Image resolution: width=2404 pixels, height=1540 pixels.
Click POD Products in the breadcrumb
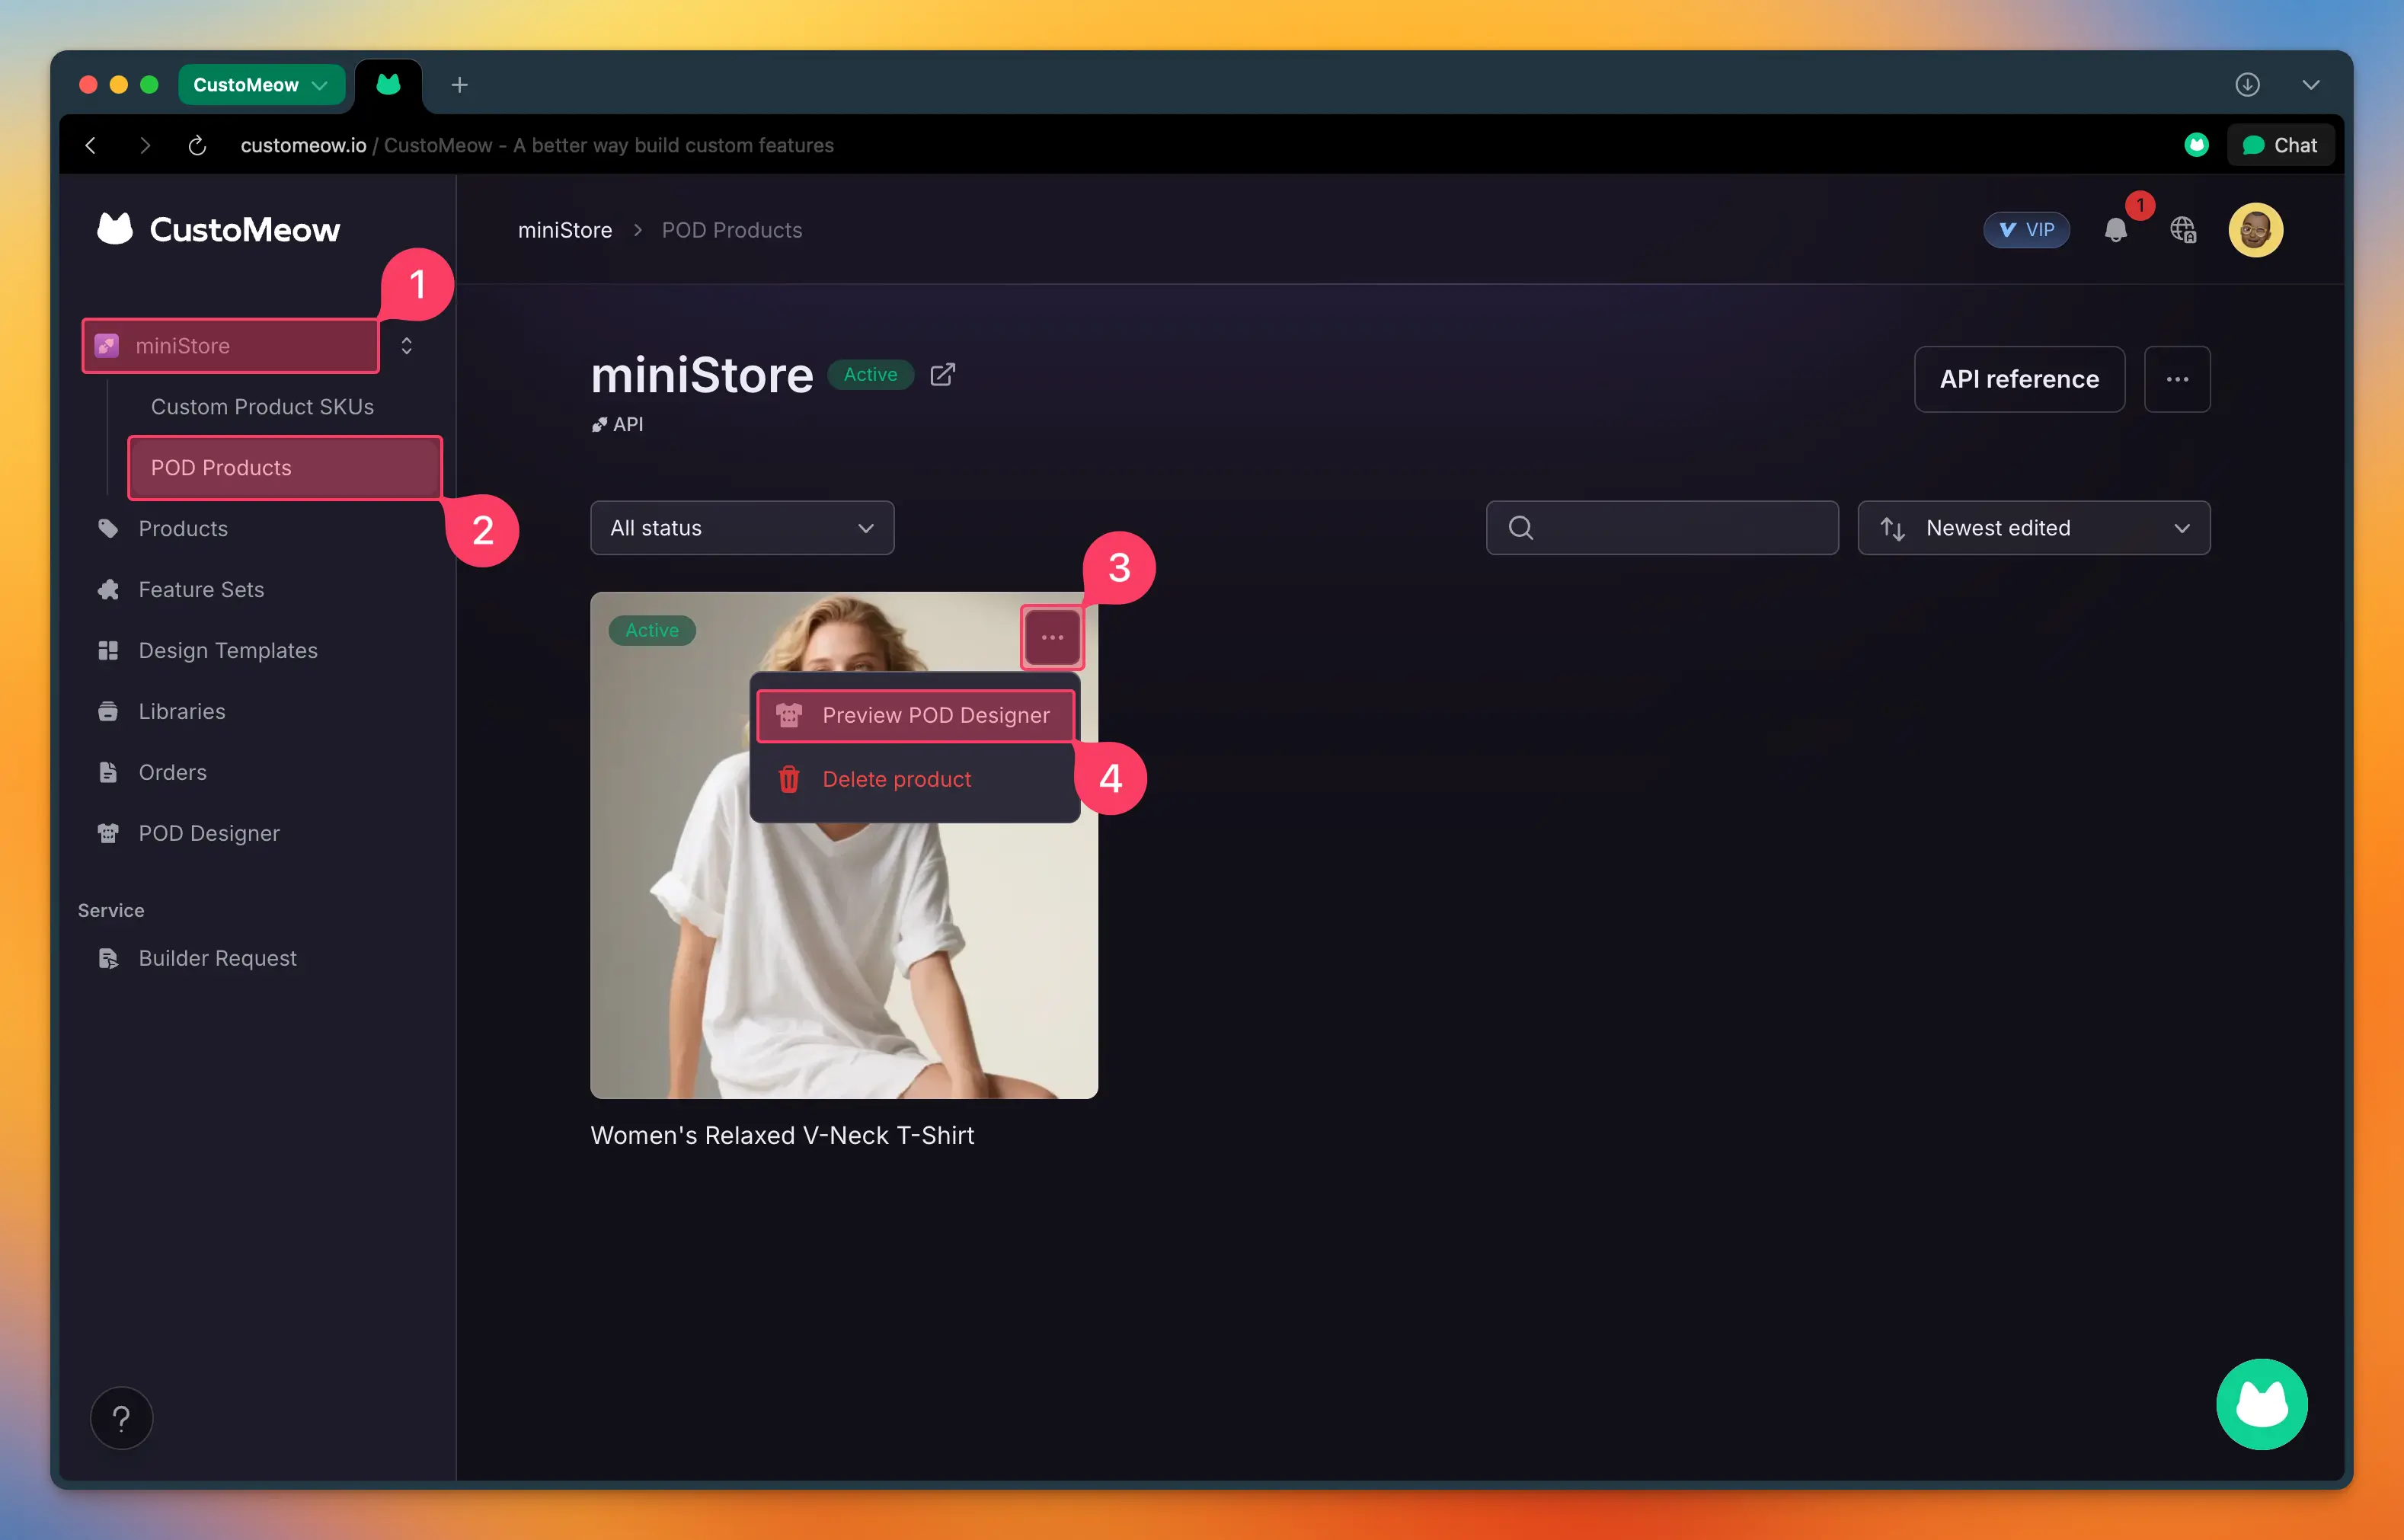tap(732, 230)
